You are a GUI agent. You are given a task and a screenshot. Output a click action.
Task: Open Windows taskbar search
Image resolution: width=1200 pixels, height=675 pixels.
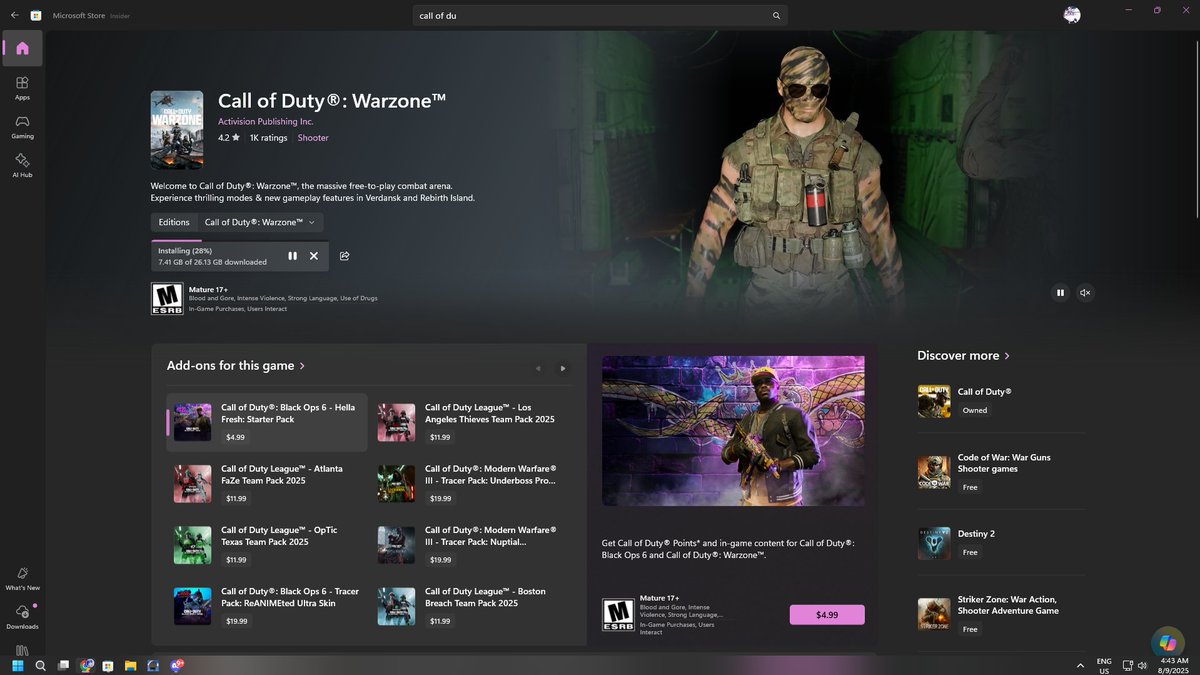click(40, 665)
